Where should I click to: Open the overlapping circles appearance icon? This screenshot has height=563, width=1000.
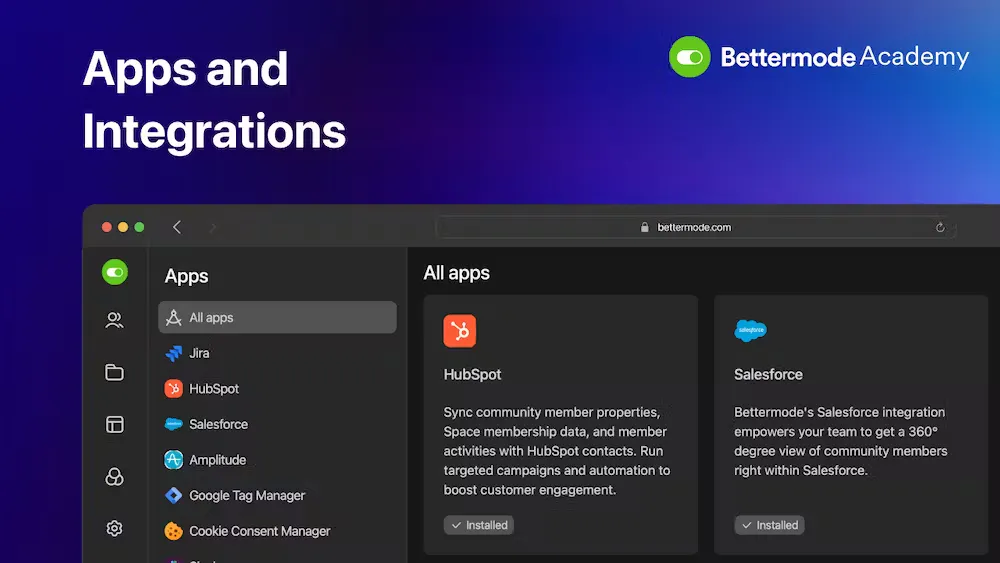coord(115,477)
